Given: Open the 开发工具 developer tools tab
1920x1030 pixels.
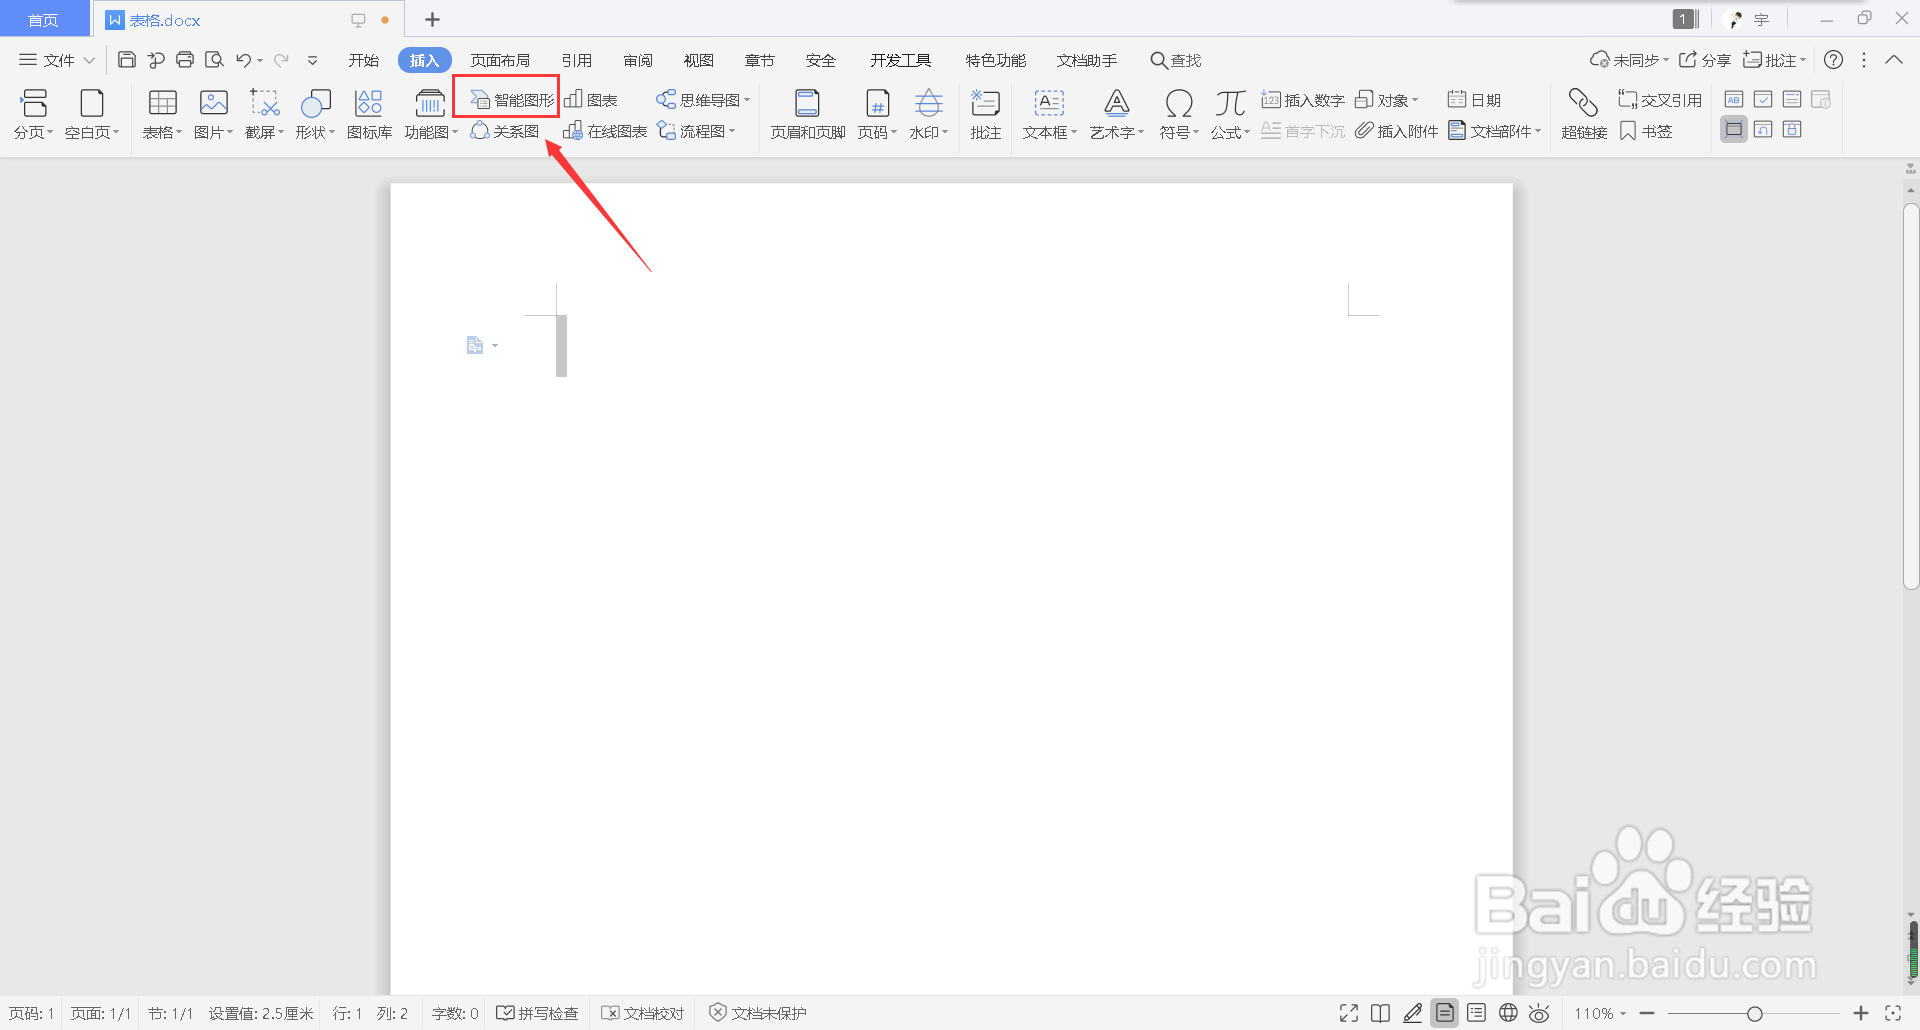Looking at the screenshot, I should [x=900, y=60].
